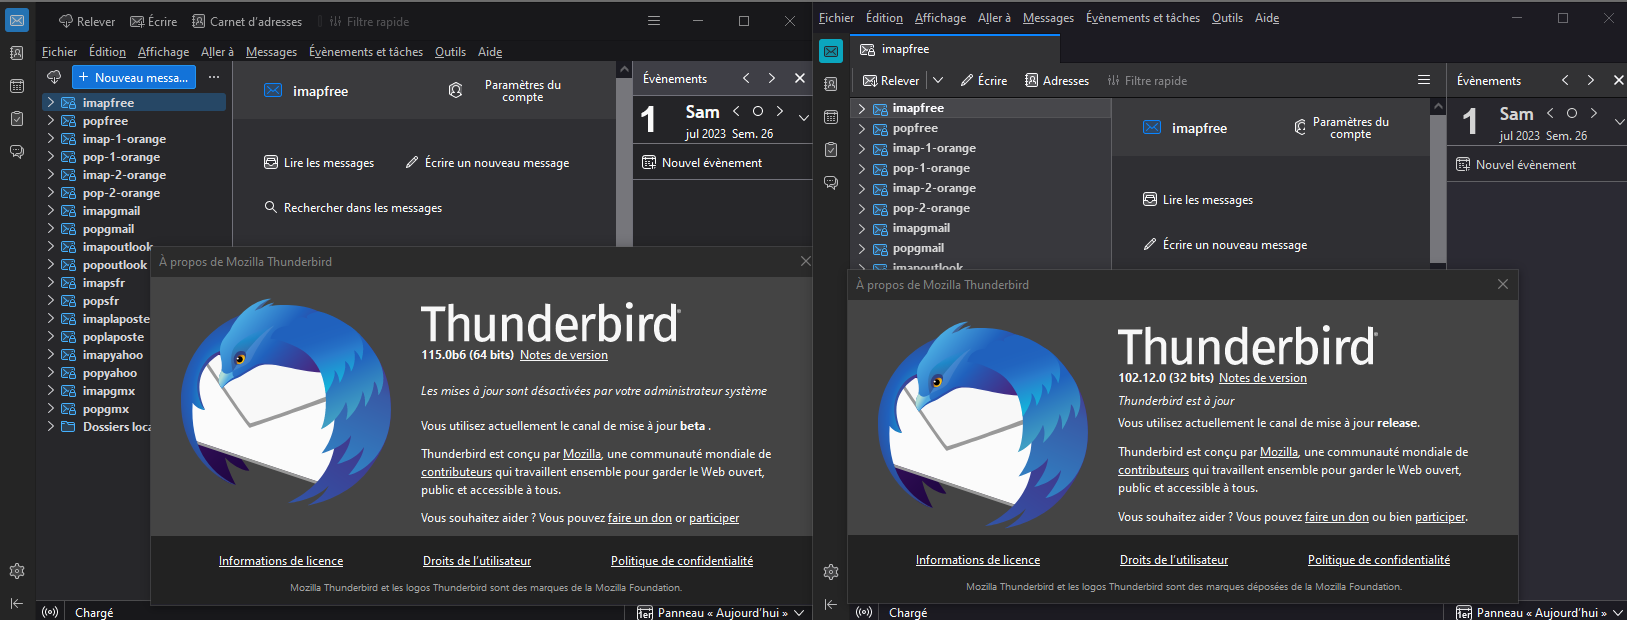This screenshot has height=620, width=1627.
Task: Open Évènements et tâches menu in left window
Action: click(x=366, y=52)
